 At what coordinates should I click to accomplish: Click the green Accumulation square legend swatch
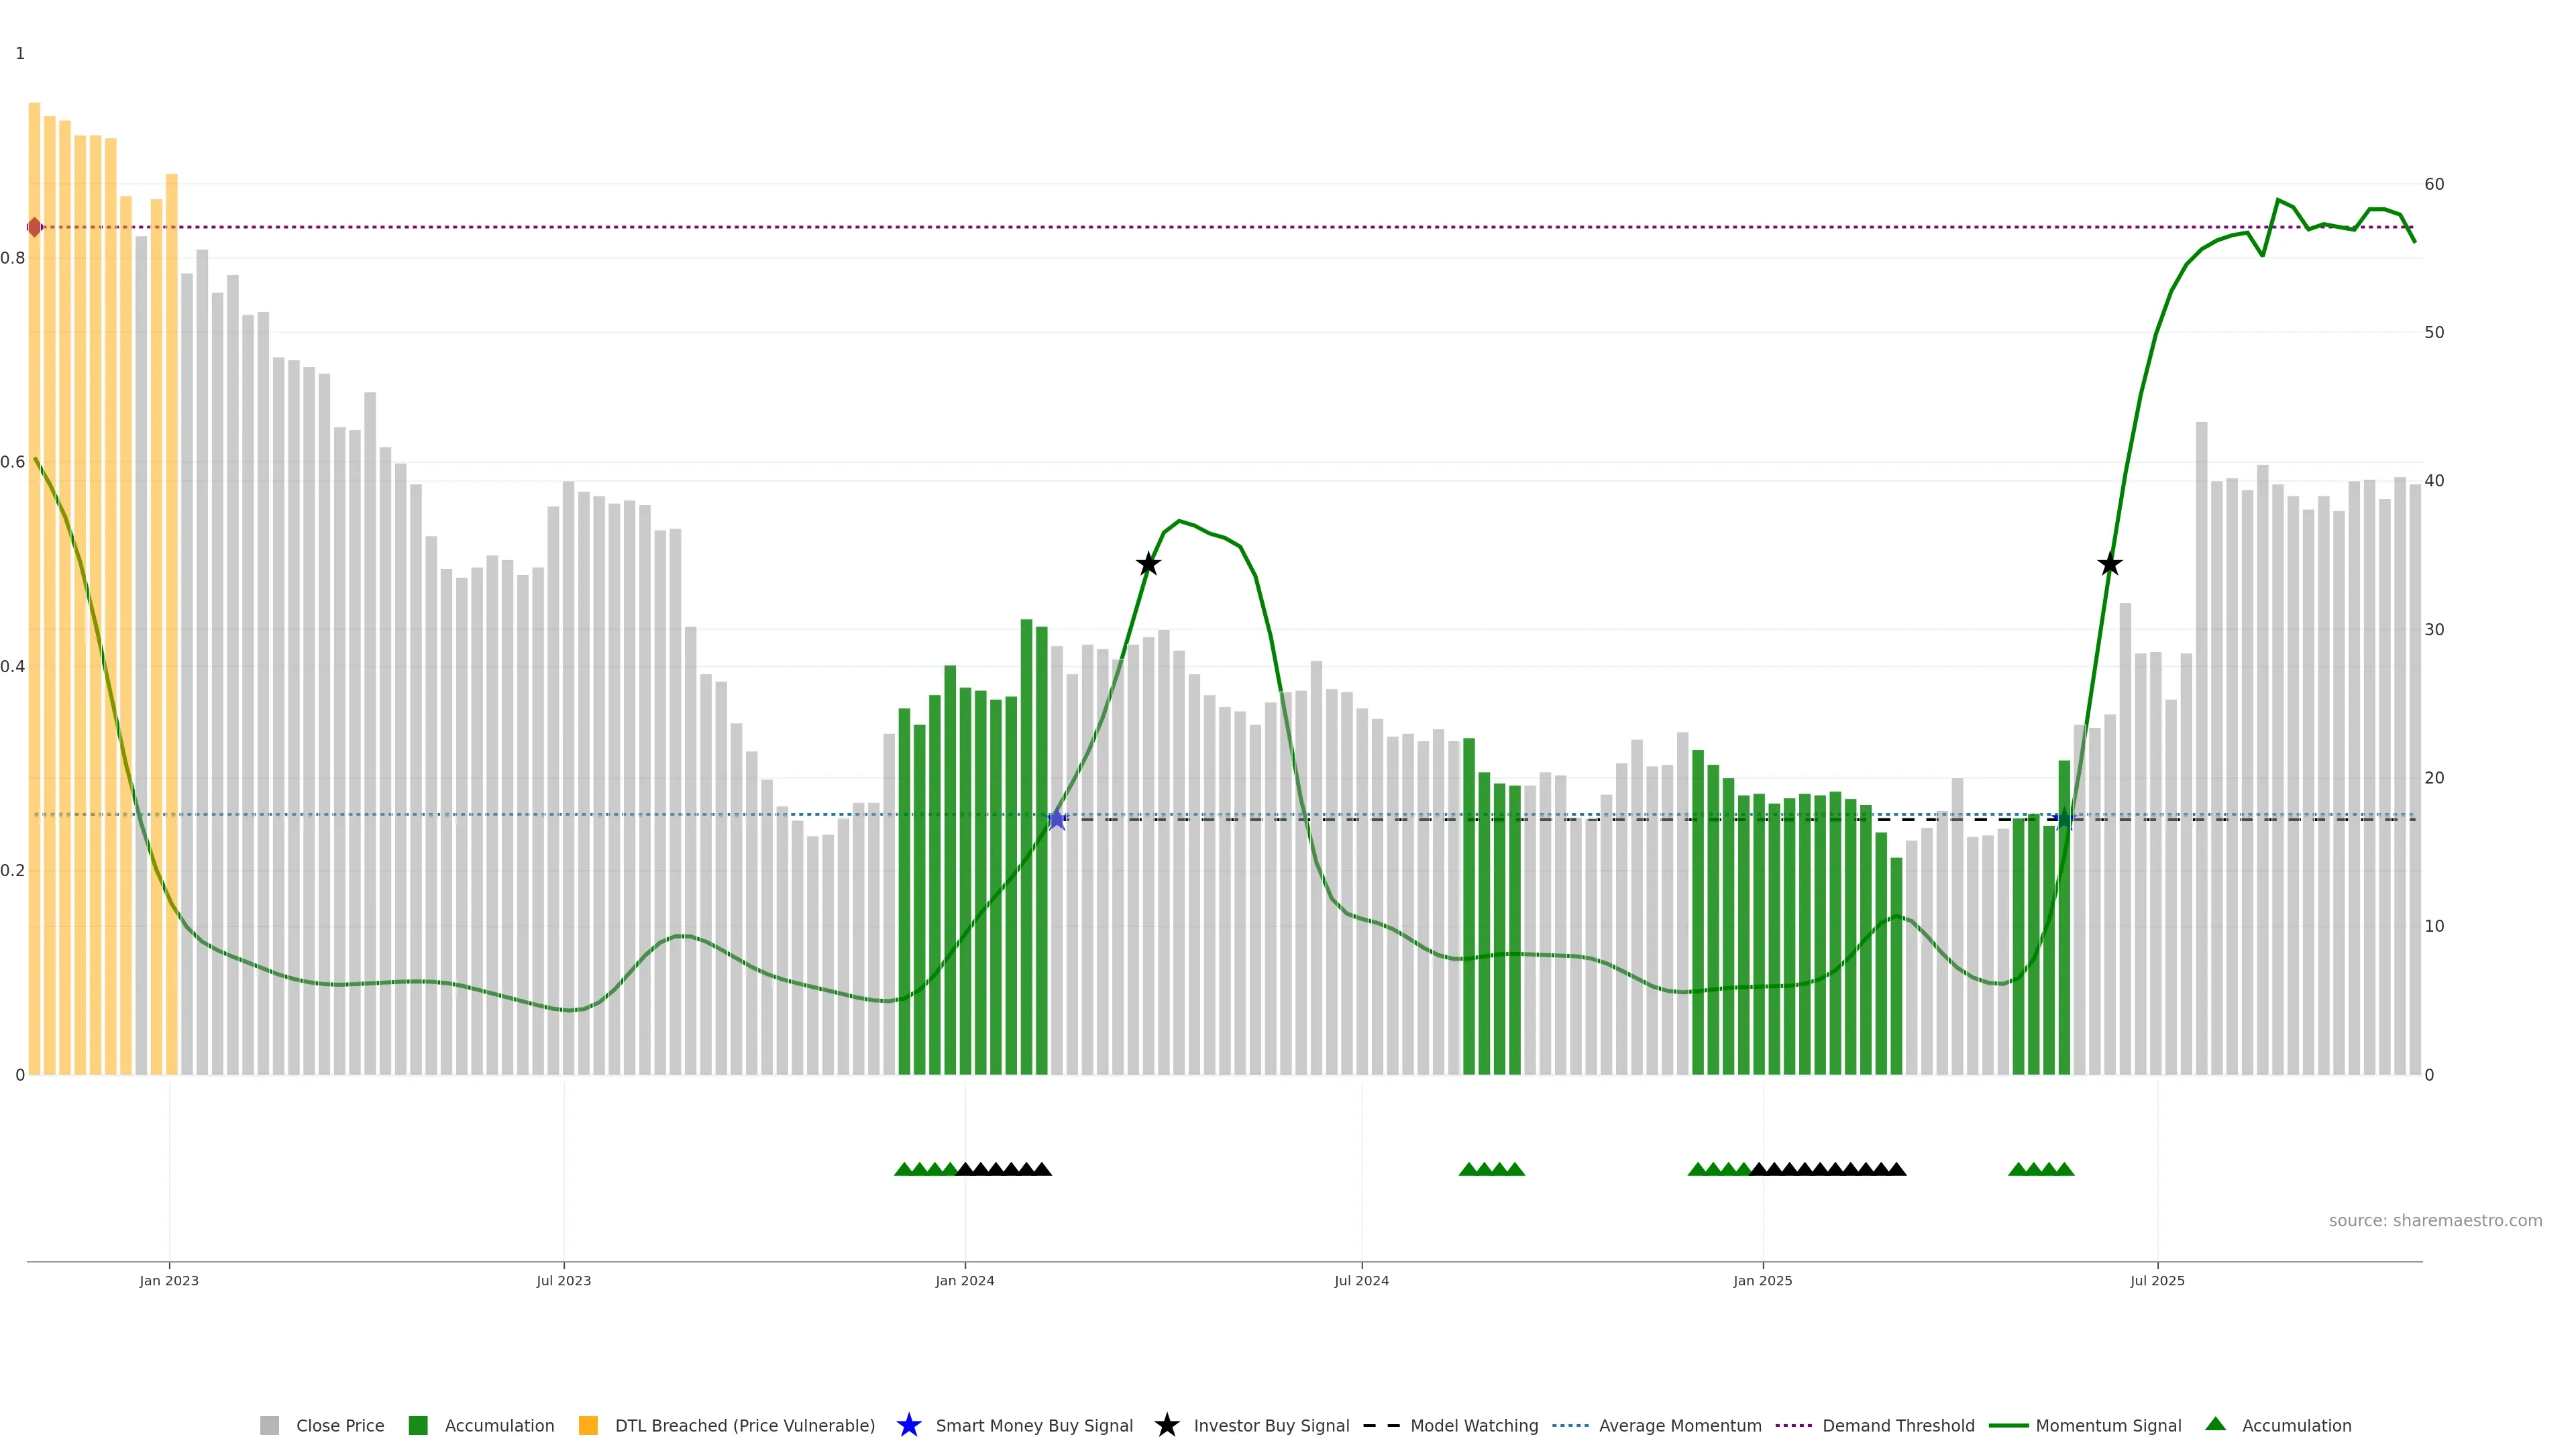tap(418, 1425)
